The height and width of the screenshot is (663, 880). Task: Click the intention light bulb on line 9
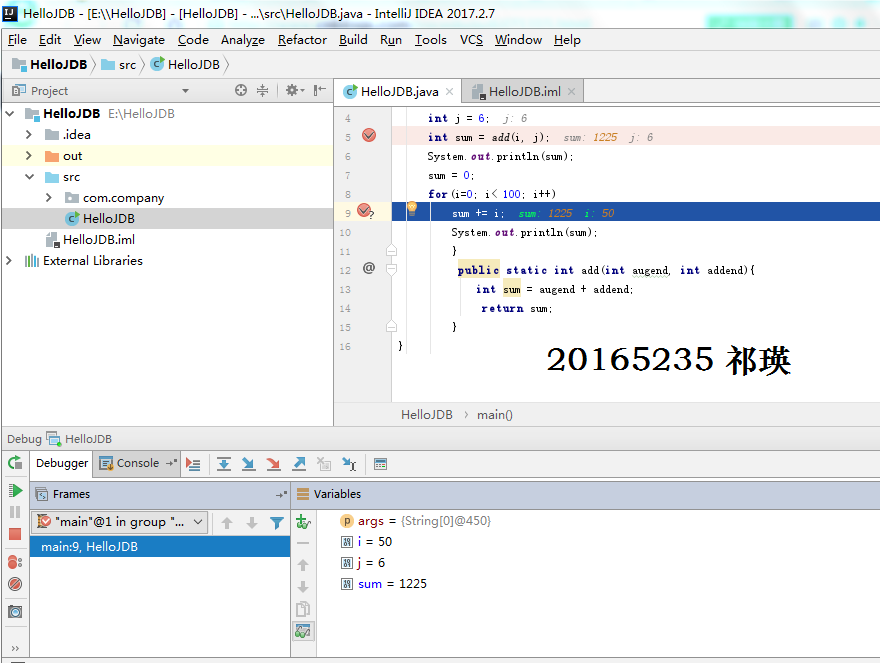[x=412, y=208]
